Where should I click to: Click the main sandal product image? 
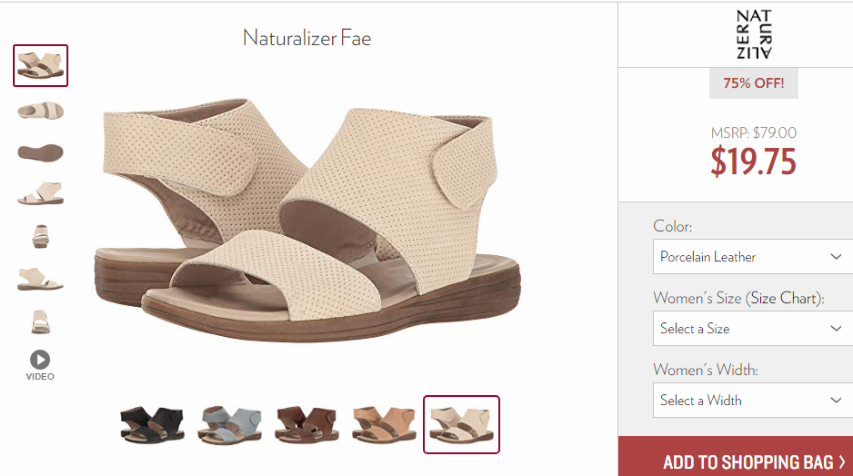click(308, 218)
